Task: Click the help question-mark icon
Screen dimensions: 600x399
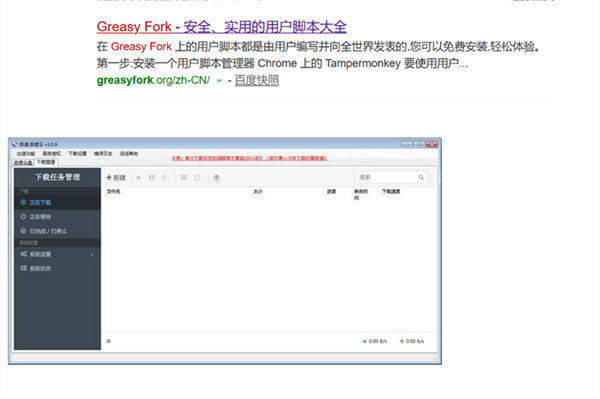Action: [217, 178]
